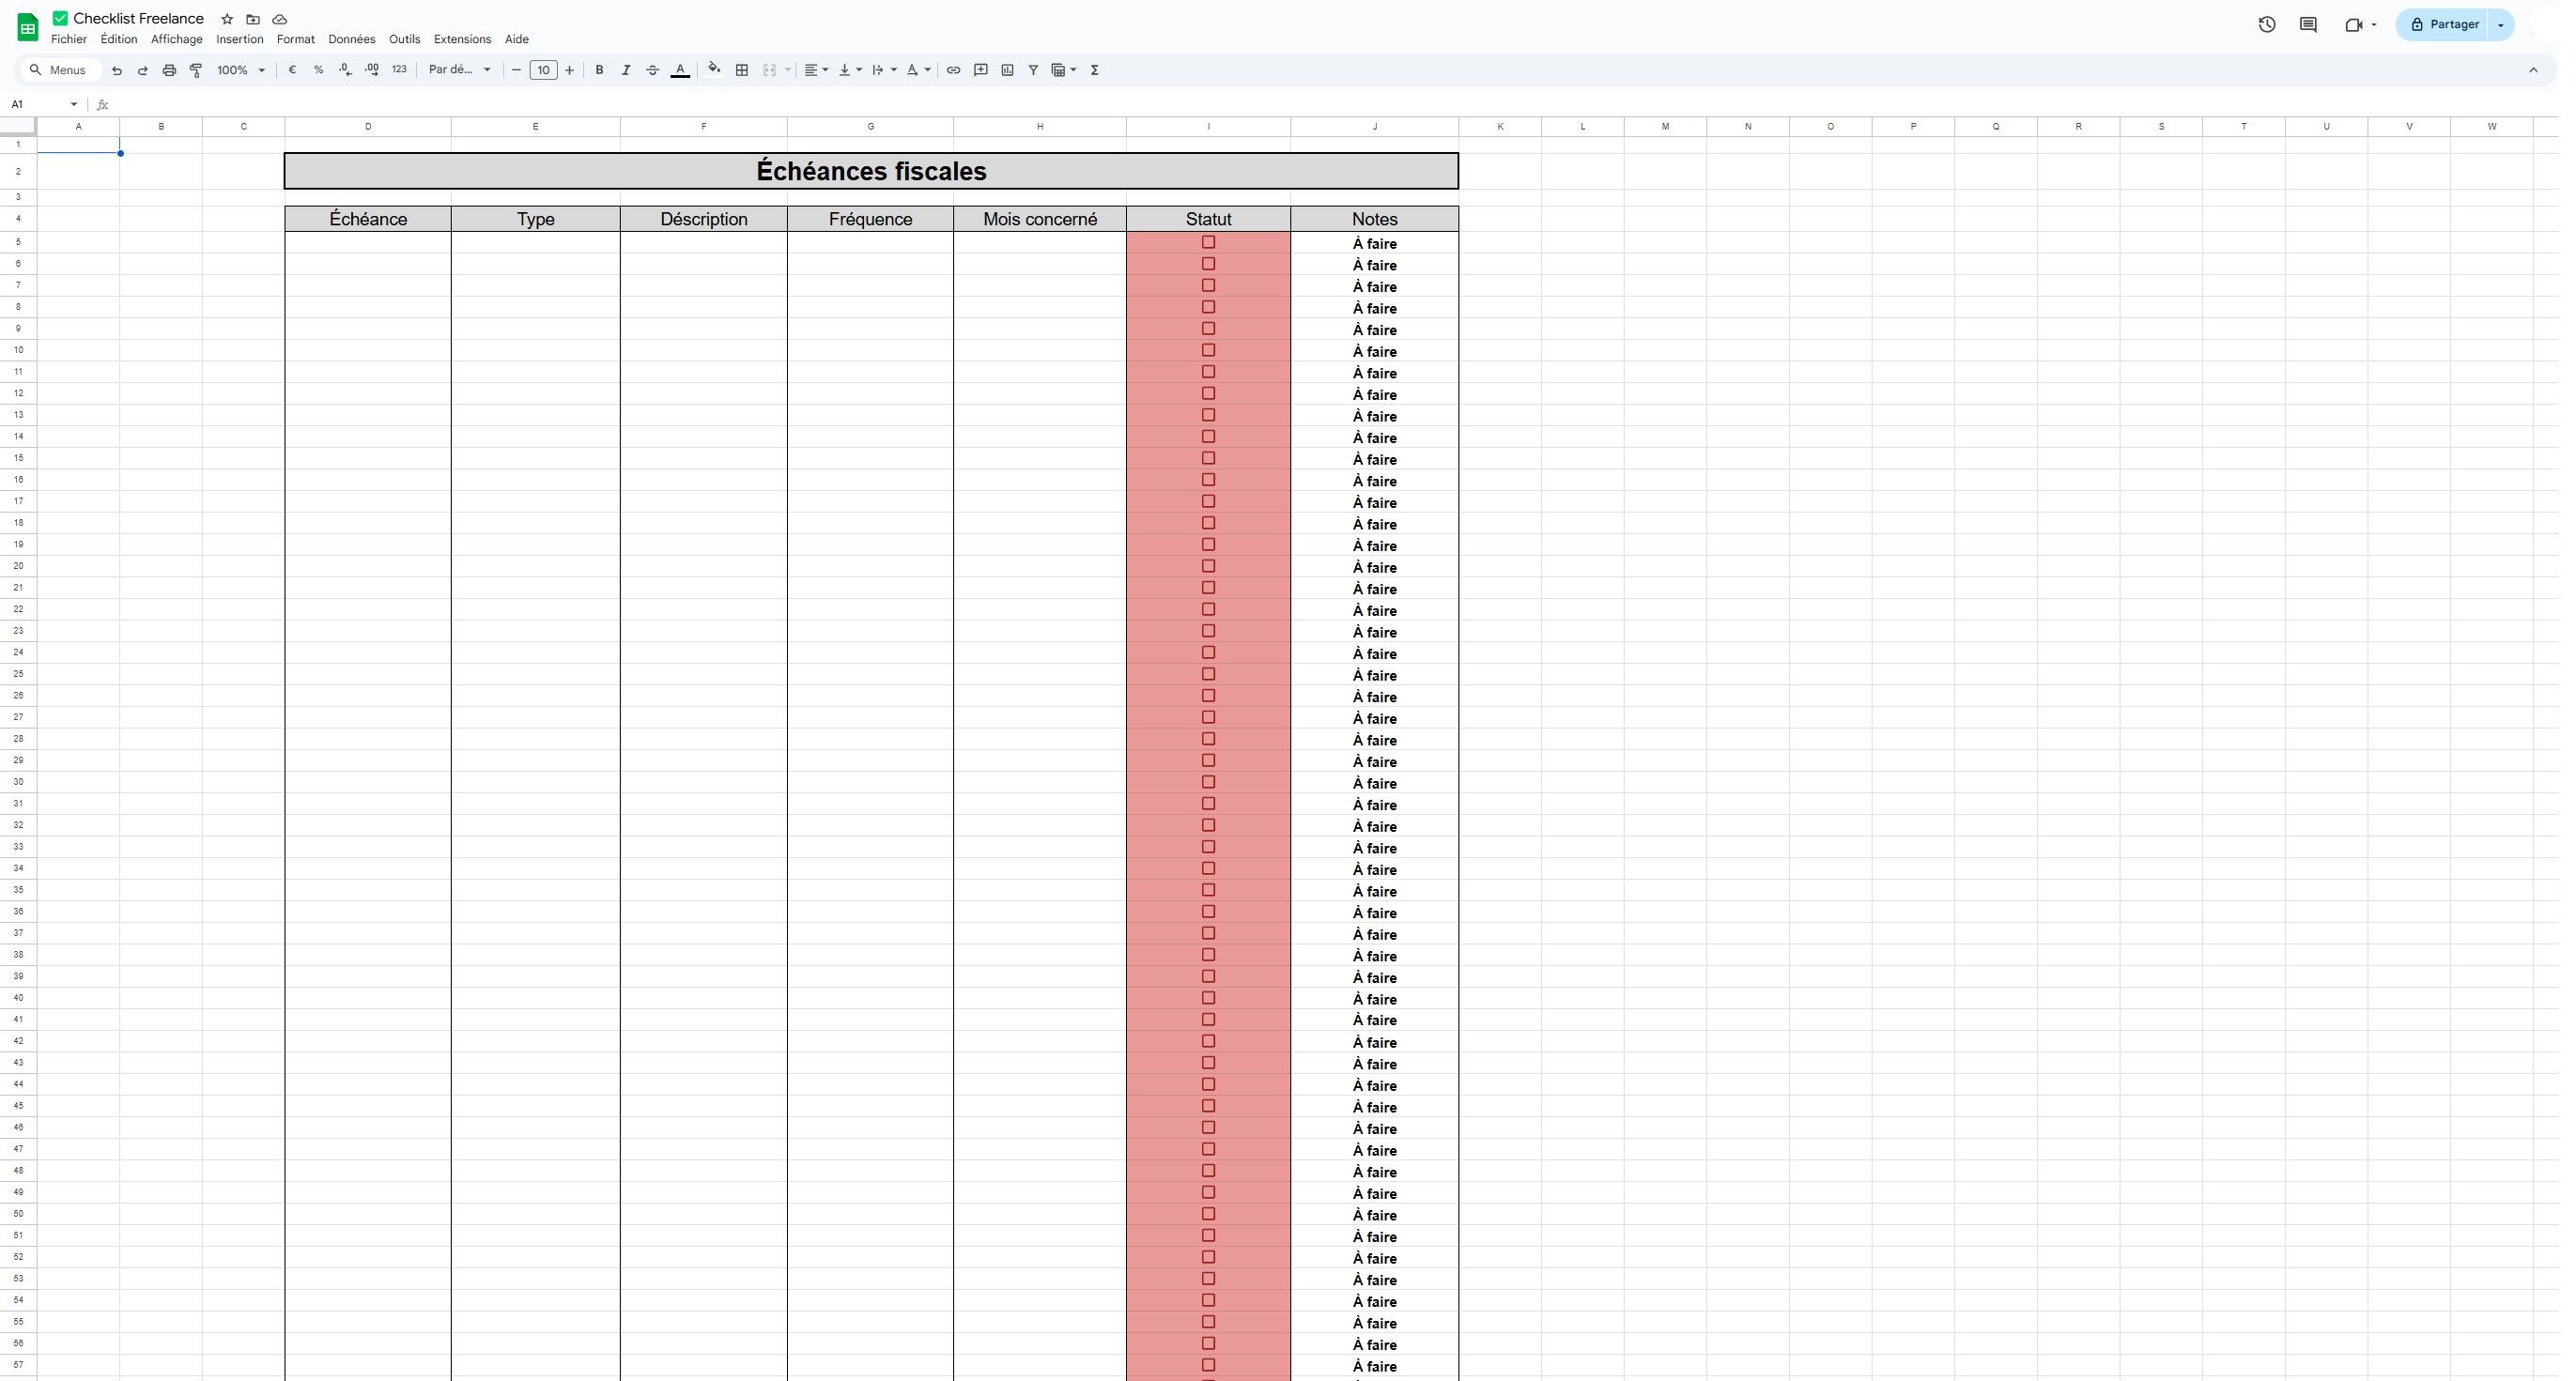Open the Affichage menu

click(x=177, y=39)
